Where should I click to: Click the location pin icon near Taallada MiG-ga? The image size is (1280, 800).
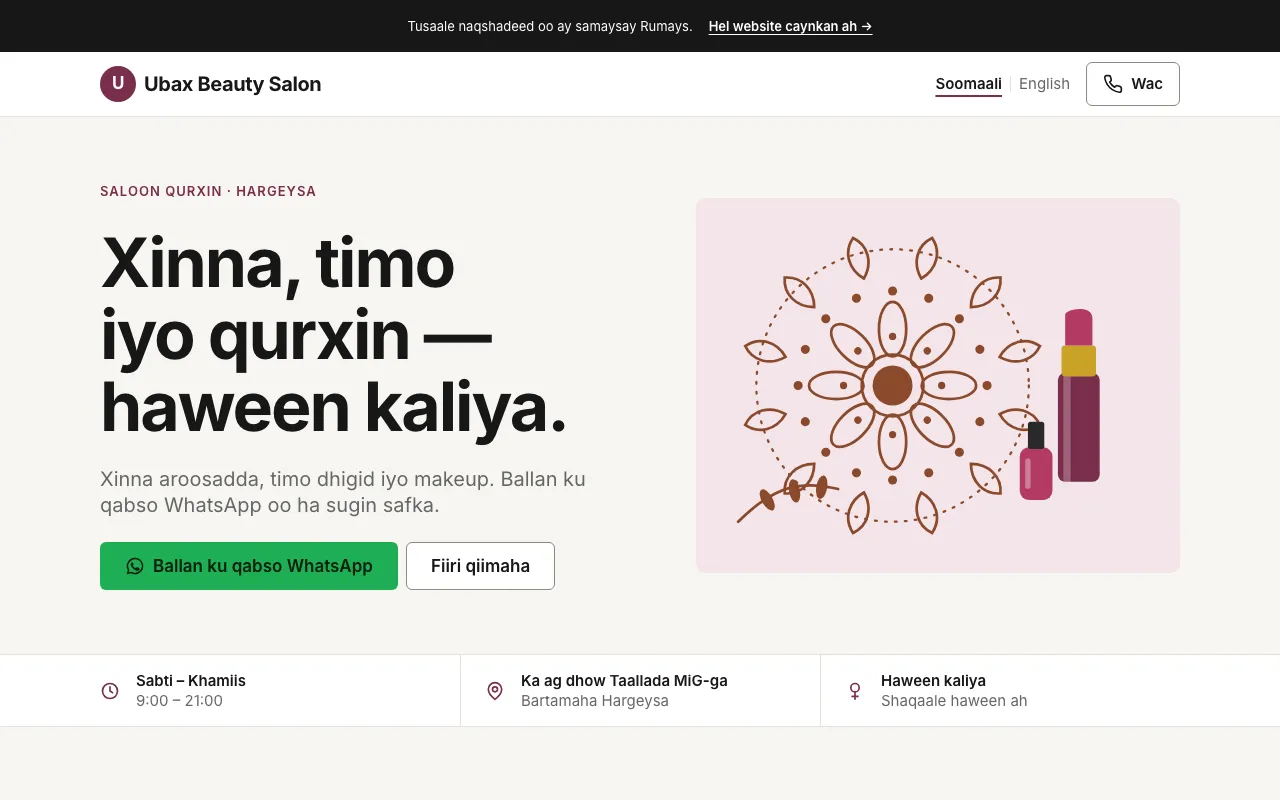point(495,691)
